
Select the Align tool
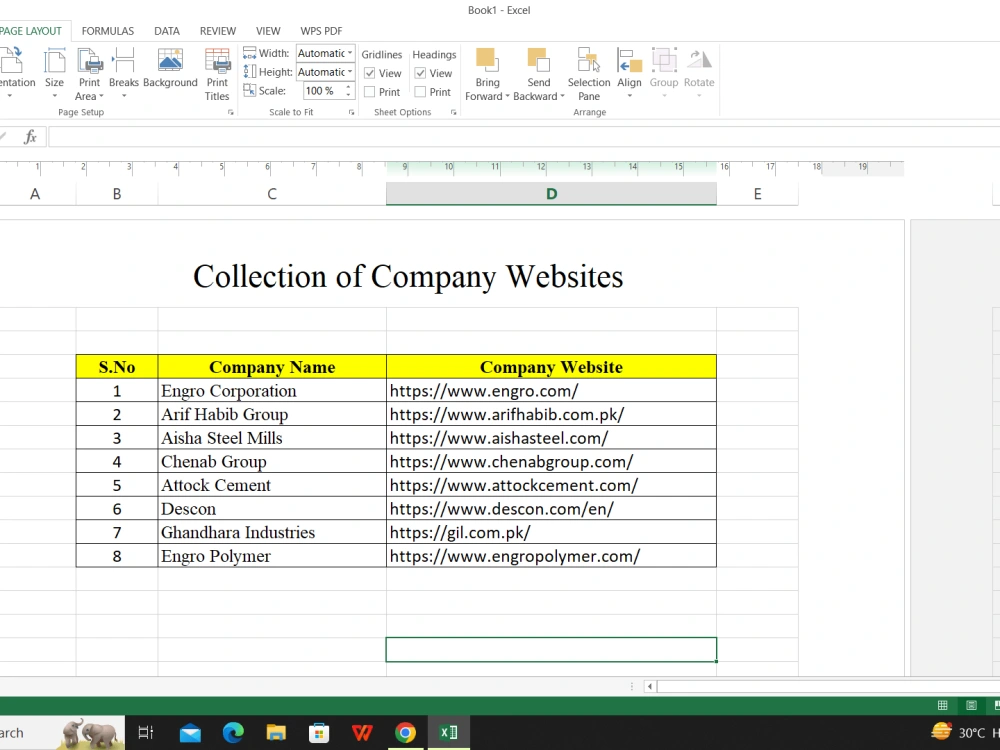[629, 70]
